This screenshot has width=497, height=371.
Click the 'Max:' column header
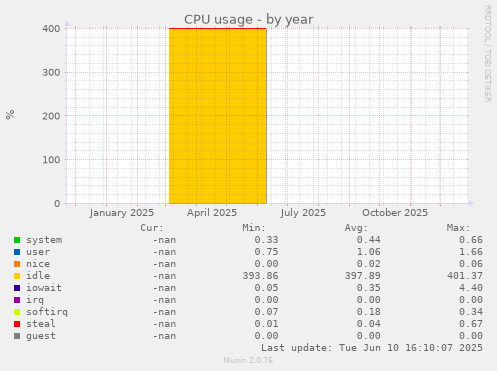tap(458, 228)
